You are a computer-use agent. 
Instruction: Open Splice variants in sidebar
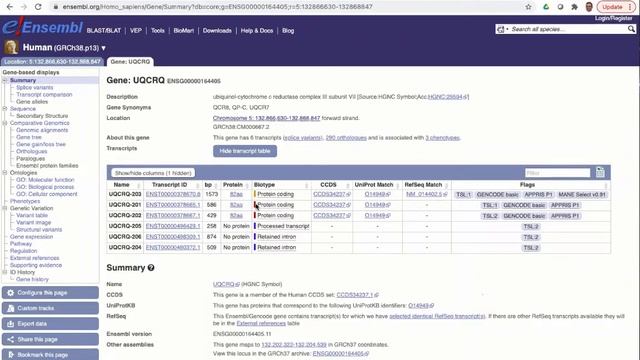pyautogui.click(x=35, y=87)
